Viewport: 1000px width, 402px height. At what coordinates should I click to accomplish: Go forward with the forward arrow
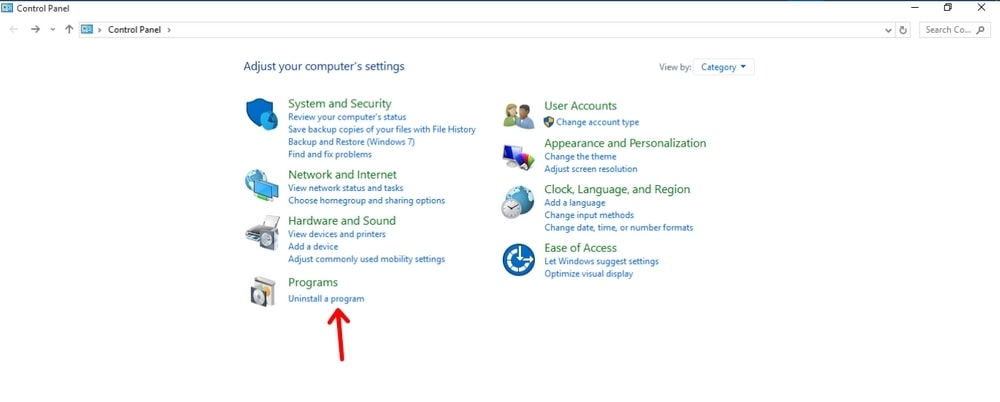point(36,29)
